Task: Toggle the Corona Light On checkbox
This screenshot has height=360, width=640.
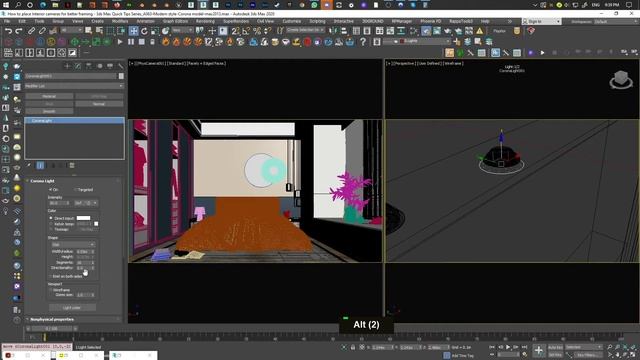Action: click(x=51, y=190)
